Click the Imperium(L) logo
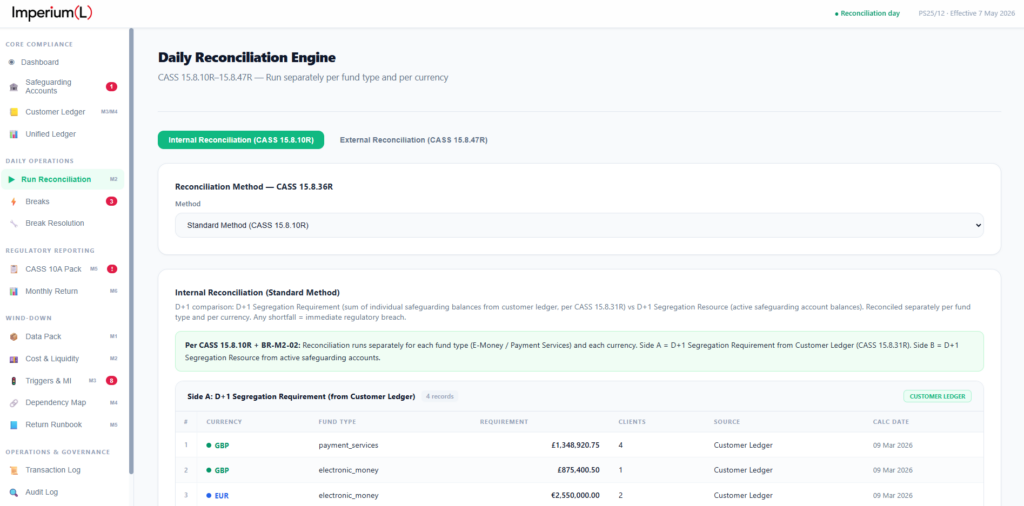Image resolution: width=1024 pixels, height=506 pixels. [52, 13]
